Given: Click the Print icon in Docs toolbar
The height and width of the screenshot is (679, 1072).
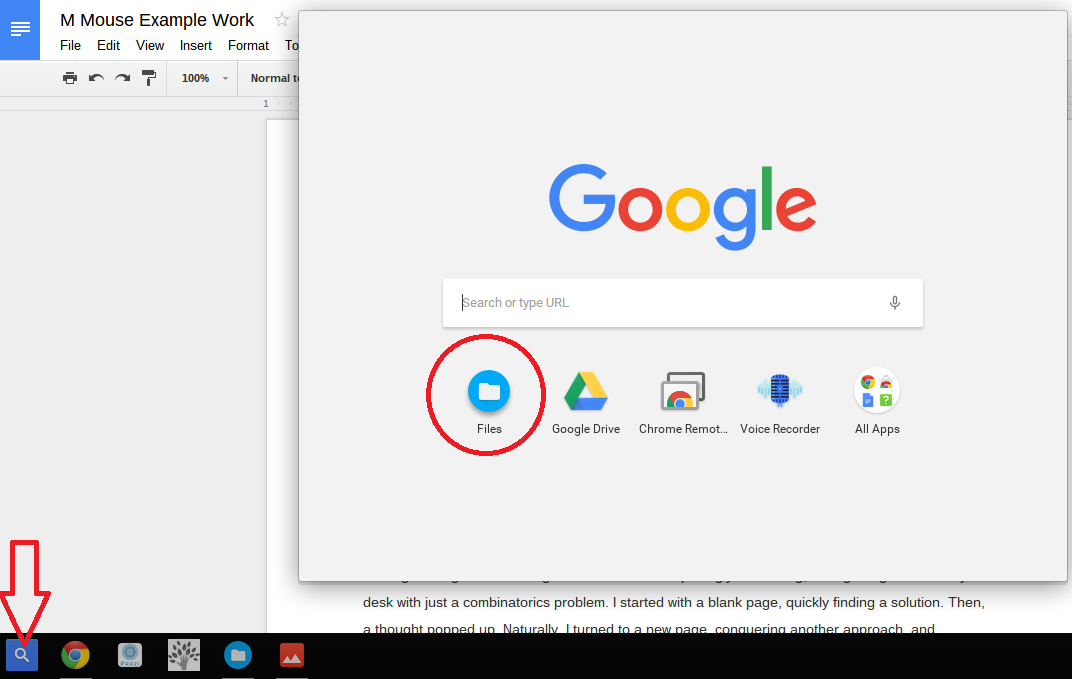Looking at the screenshot, I should (x=70, y=78).
